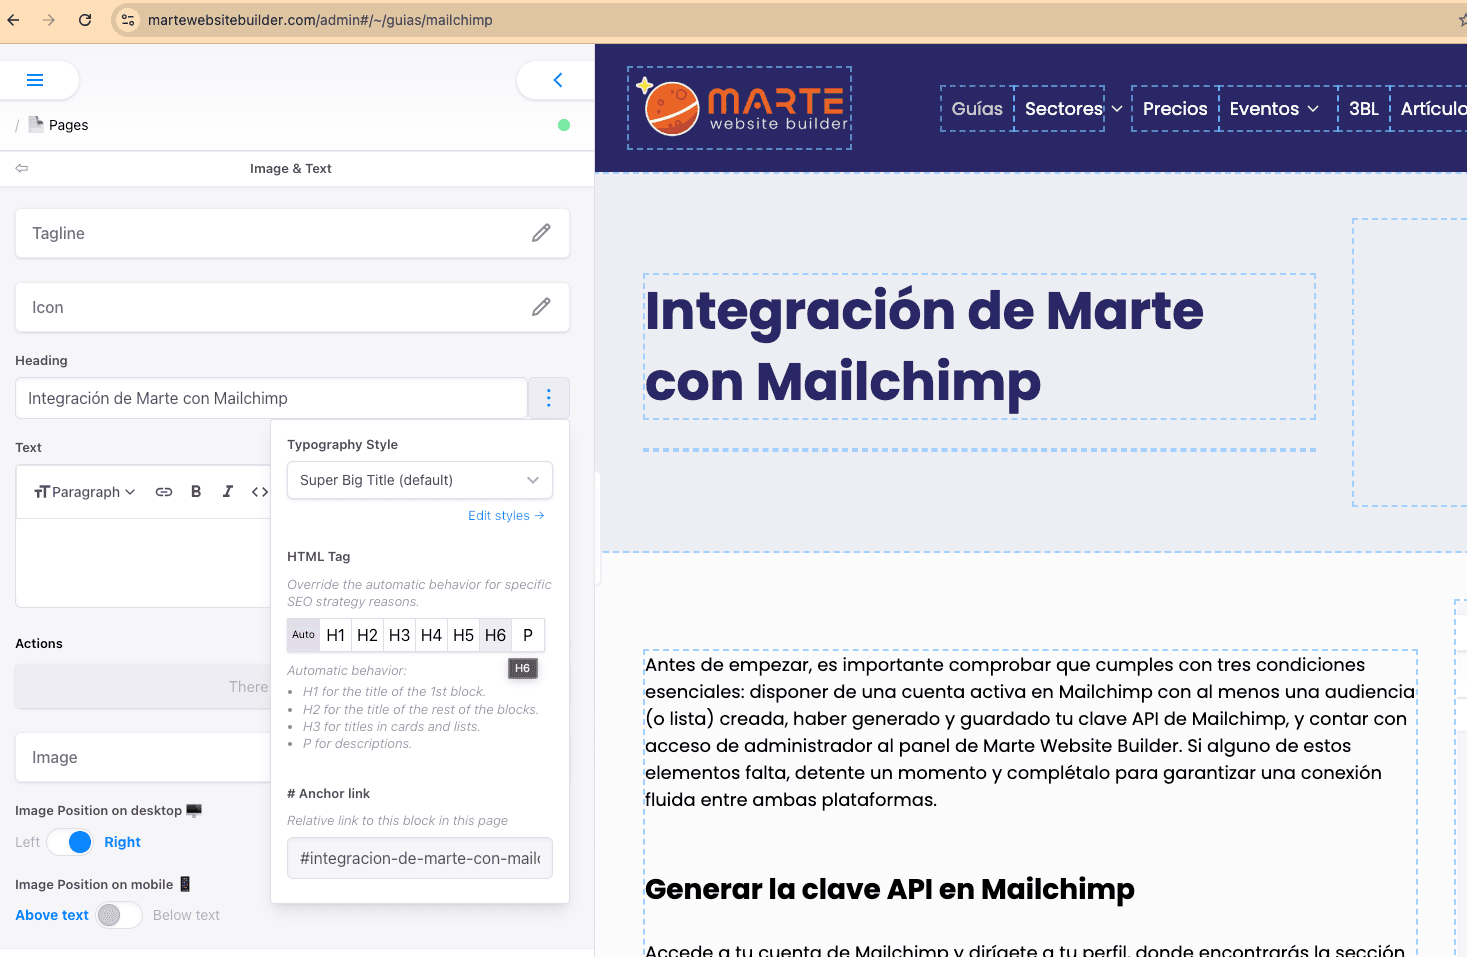
Task: Click the Anchor link input field
Action: 419,858
